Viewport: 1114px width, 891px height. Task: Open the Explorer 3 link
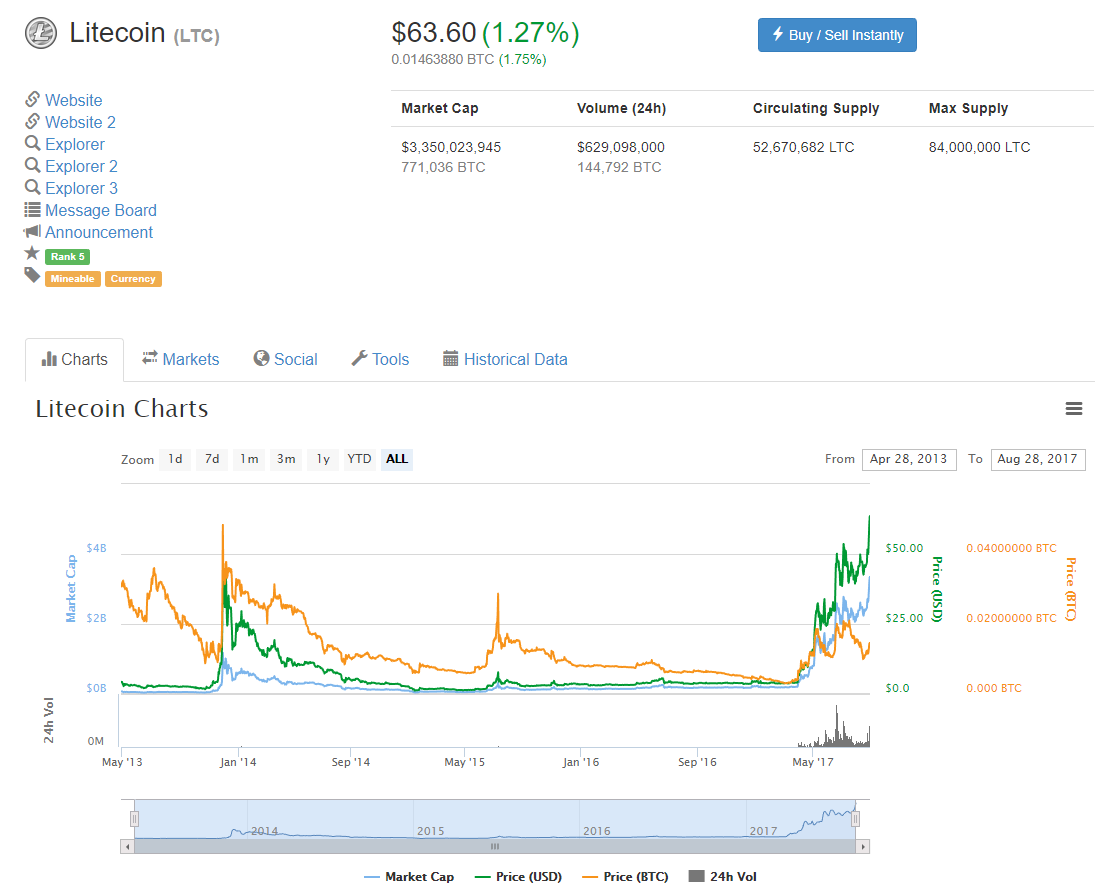82,188
